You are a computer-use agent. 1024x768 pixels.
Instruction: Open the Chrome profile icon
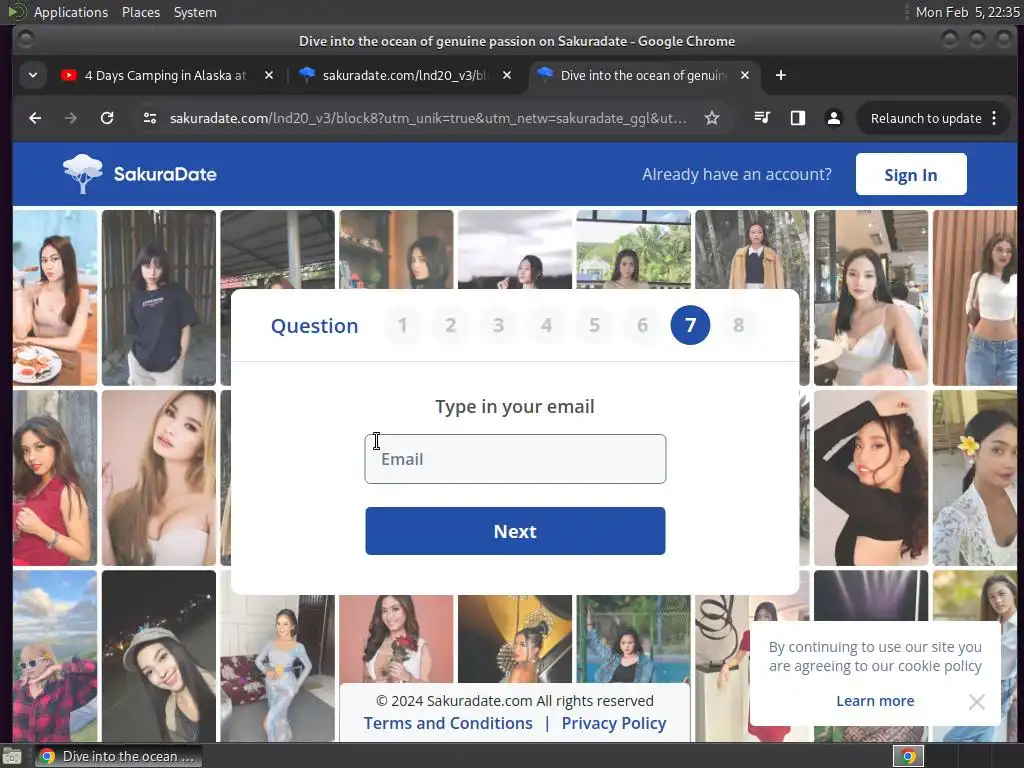pyautogui.click(x=833, y=118)
